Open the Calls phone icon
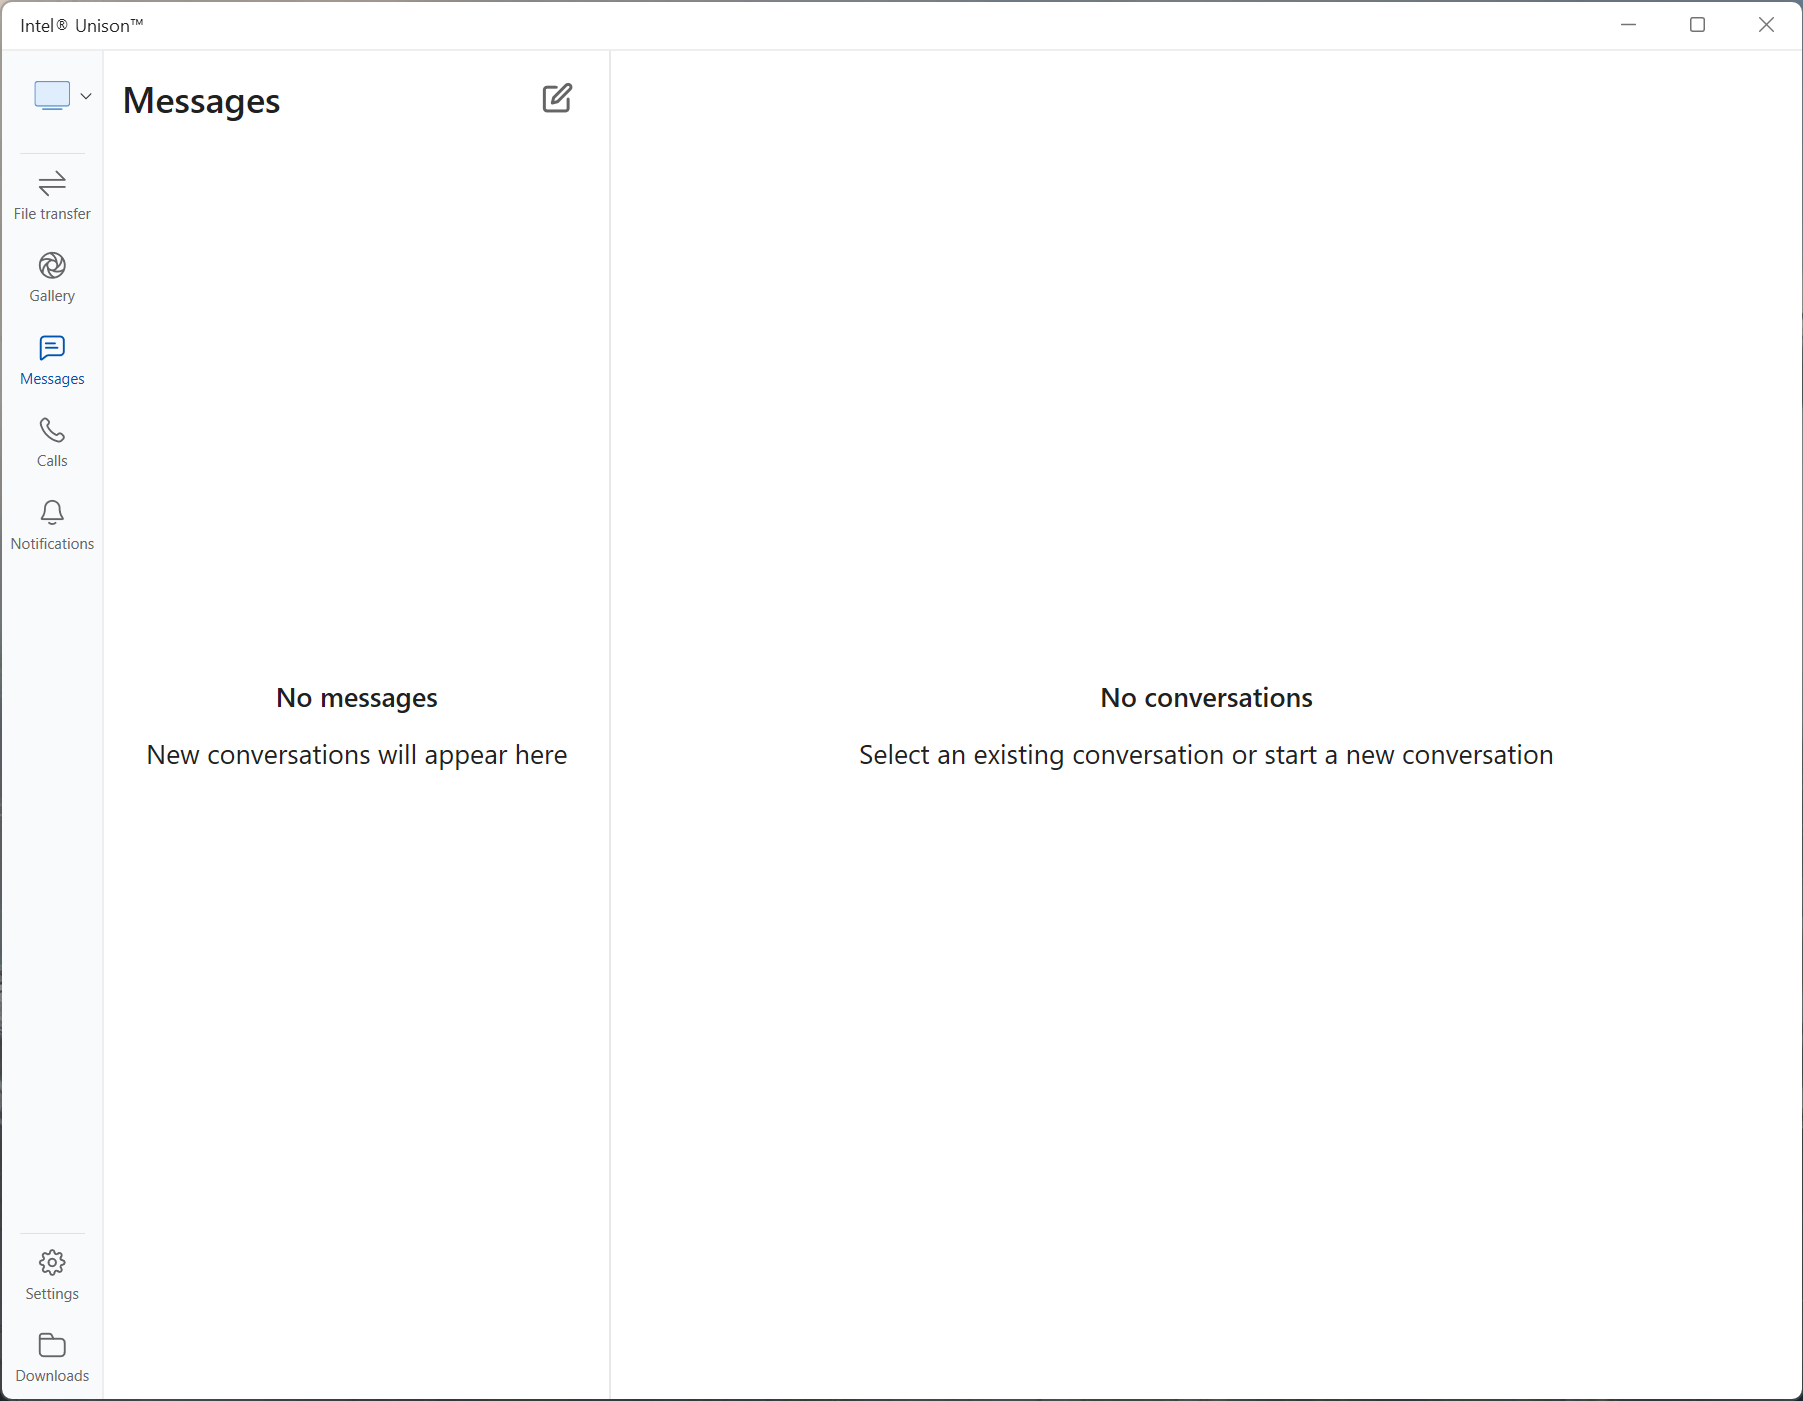This screenshot has width=1803, height=1401. (52, 430)
